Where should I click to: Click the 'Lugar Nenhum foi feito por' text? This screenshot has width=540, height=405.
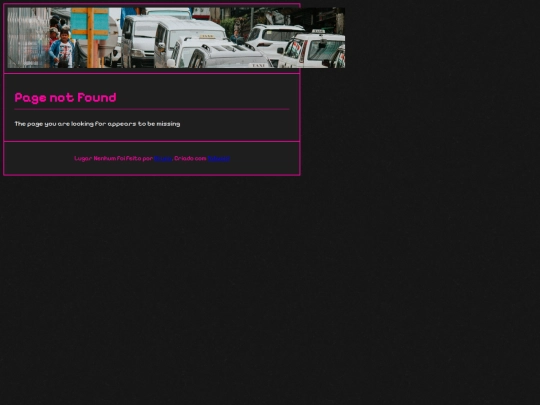[113, 158]
